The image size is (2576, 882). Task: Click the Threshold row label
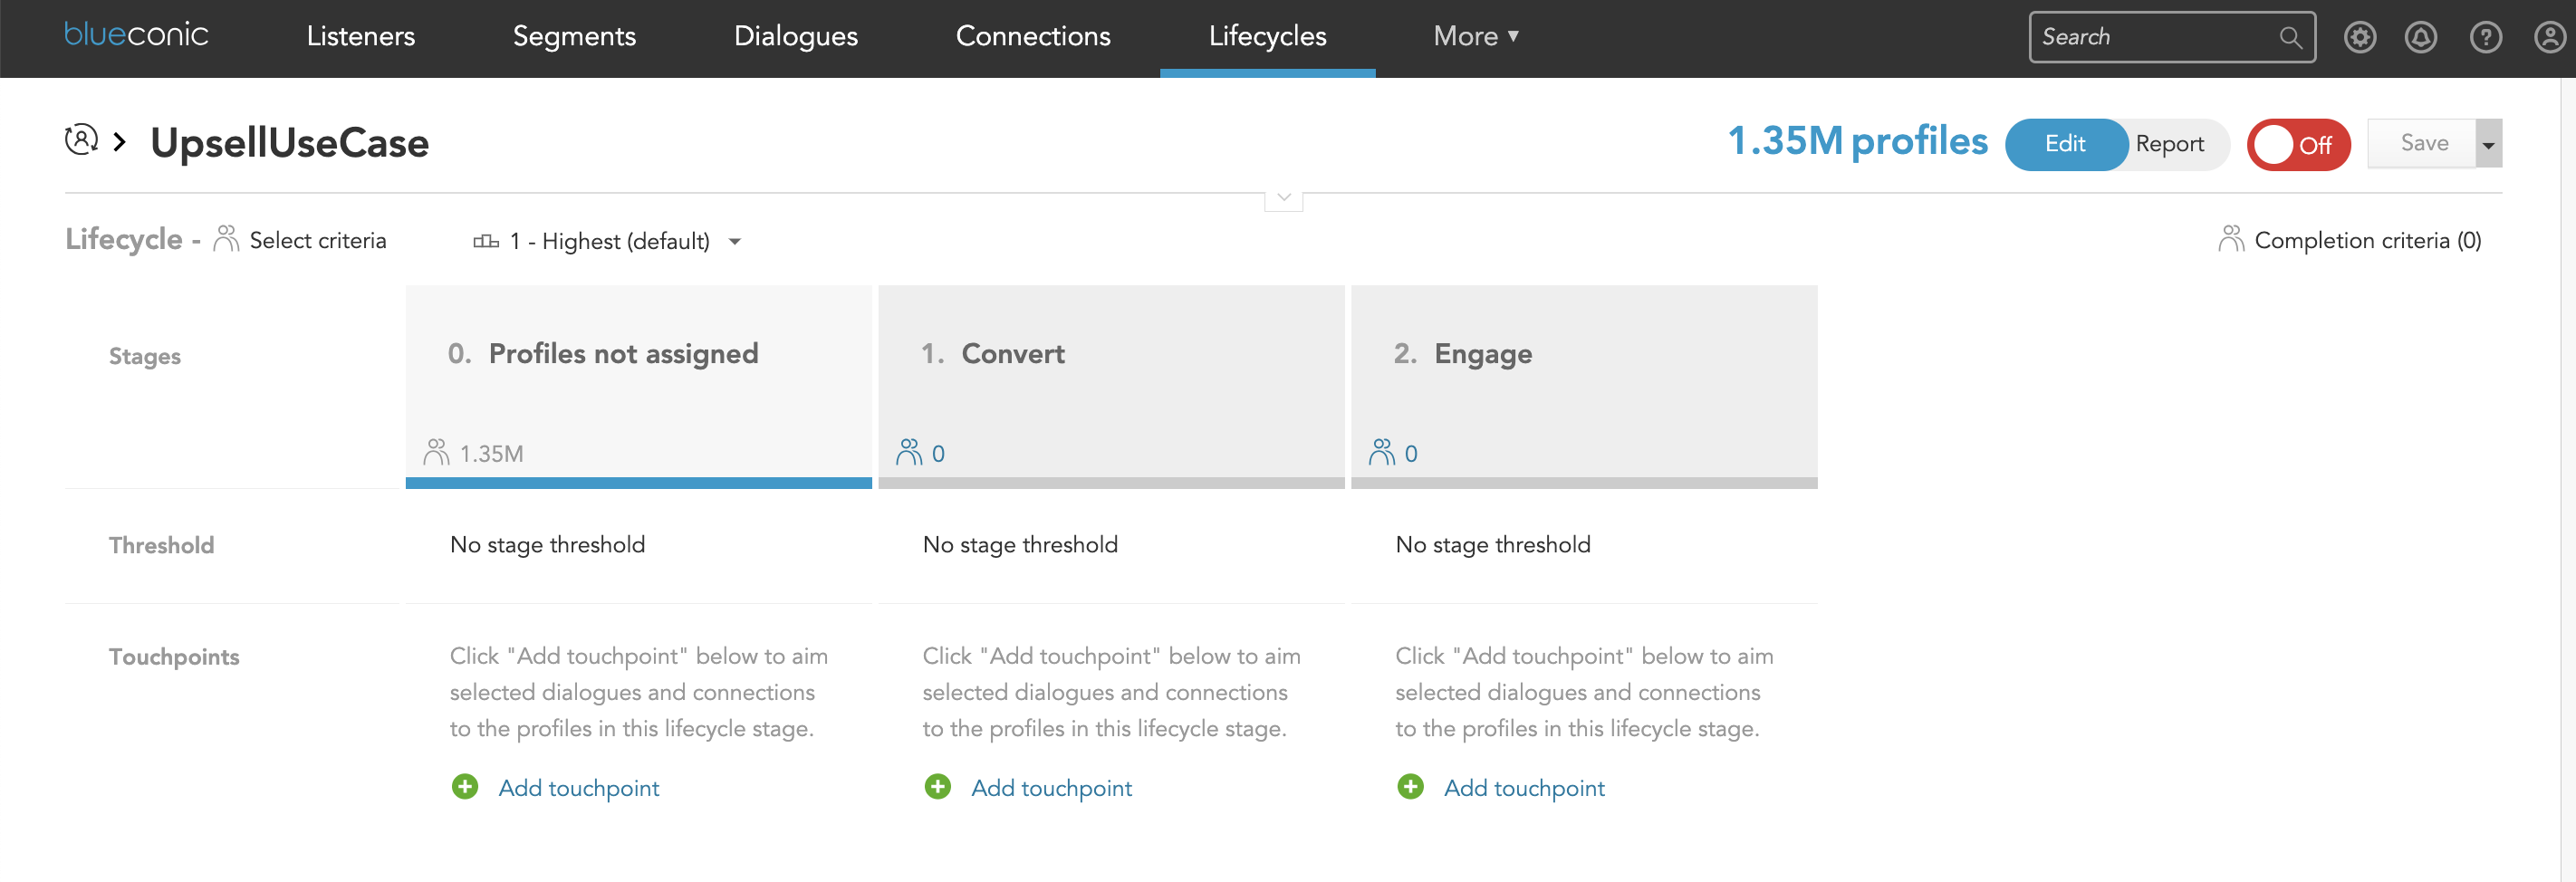pyautogui.click(x=162, y=546)
